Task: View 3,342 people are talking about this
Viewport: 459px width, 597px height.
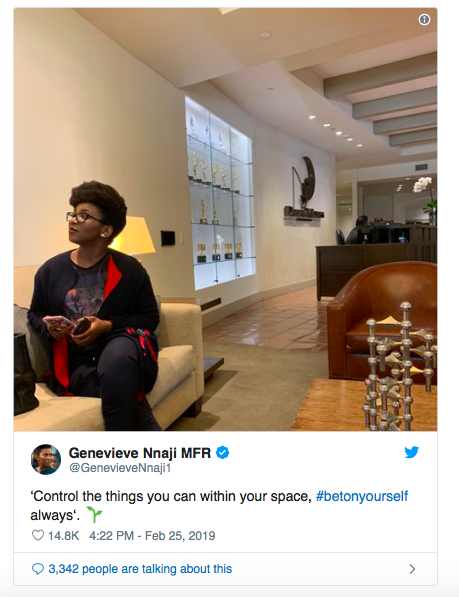Action: coord(140,569)
